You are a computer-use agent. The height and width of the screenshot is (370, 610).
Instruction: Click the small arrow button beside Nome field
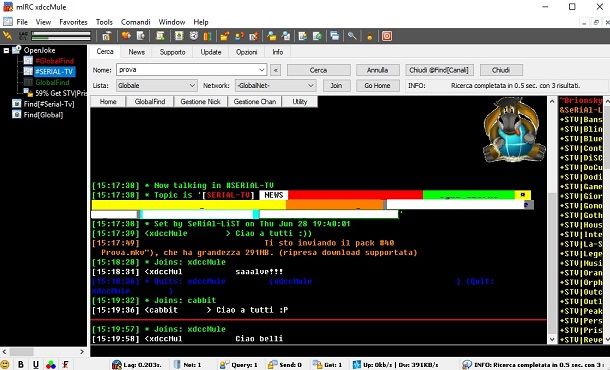(x=275, y=70)
